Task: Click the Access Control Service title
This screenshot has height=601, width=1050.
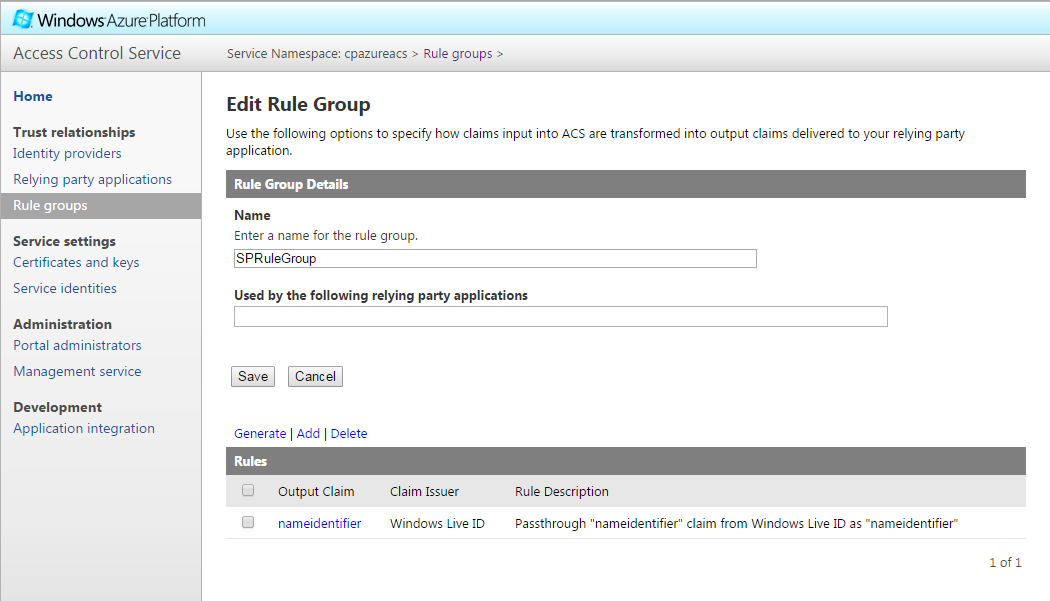Action: 97,53
